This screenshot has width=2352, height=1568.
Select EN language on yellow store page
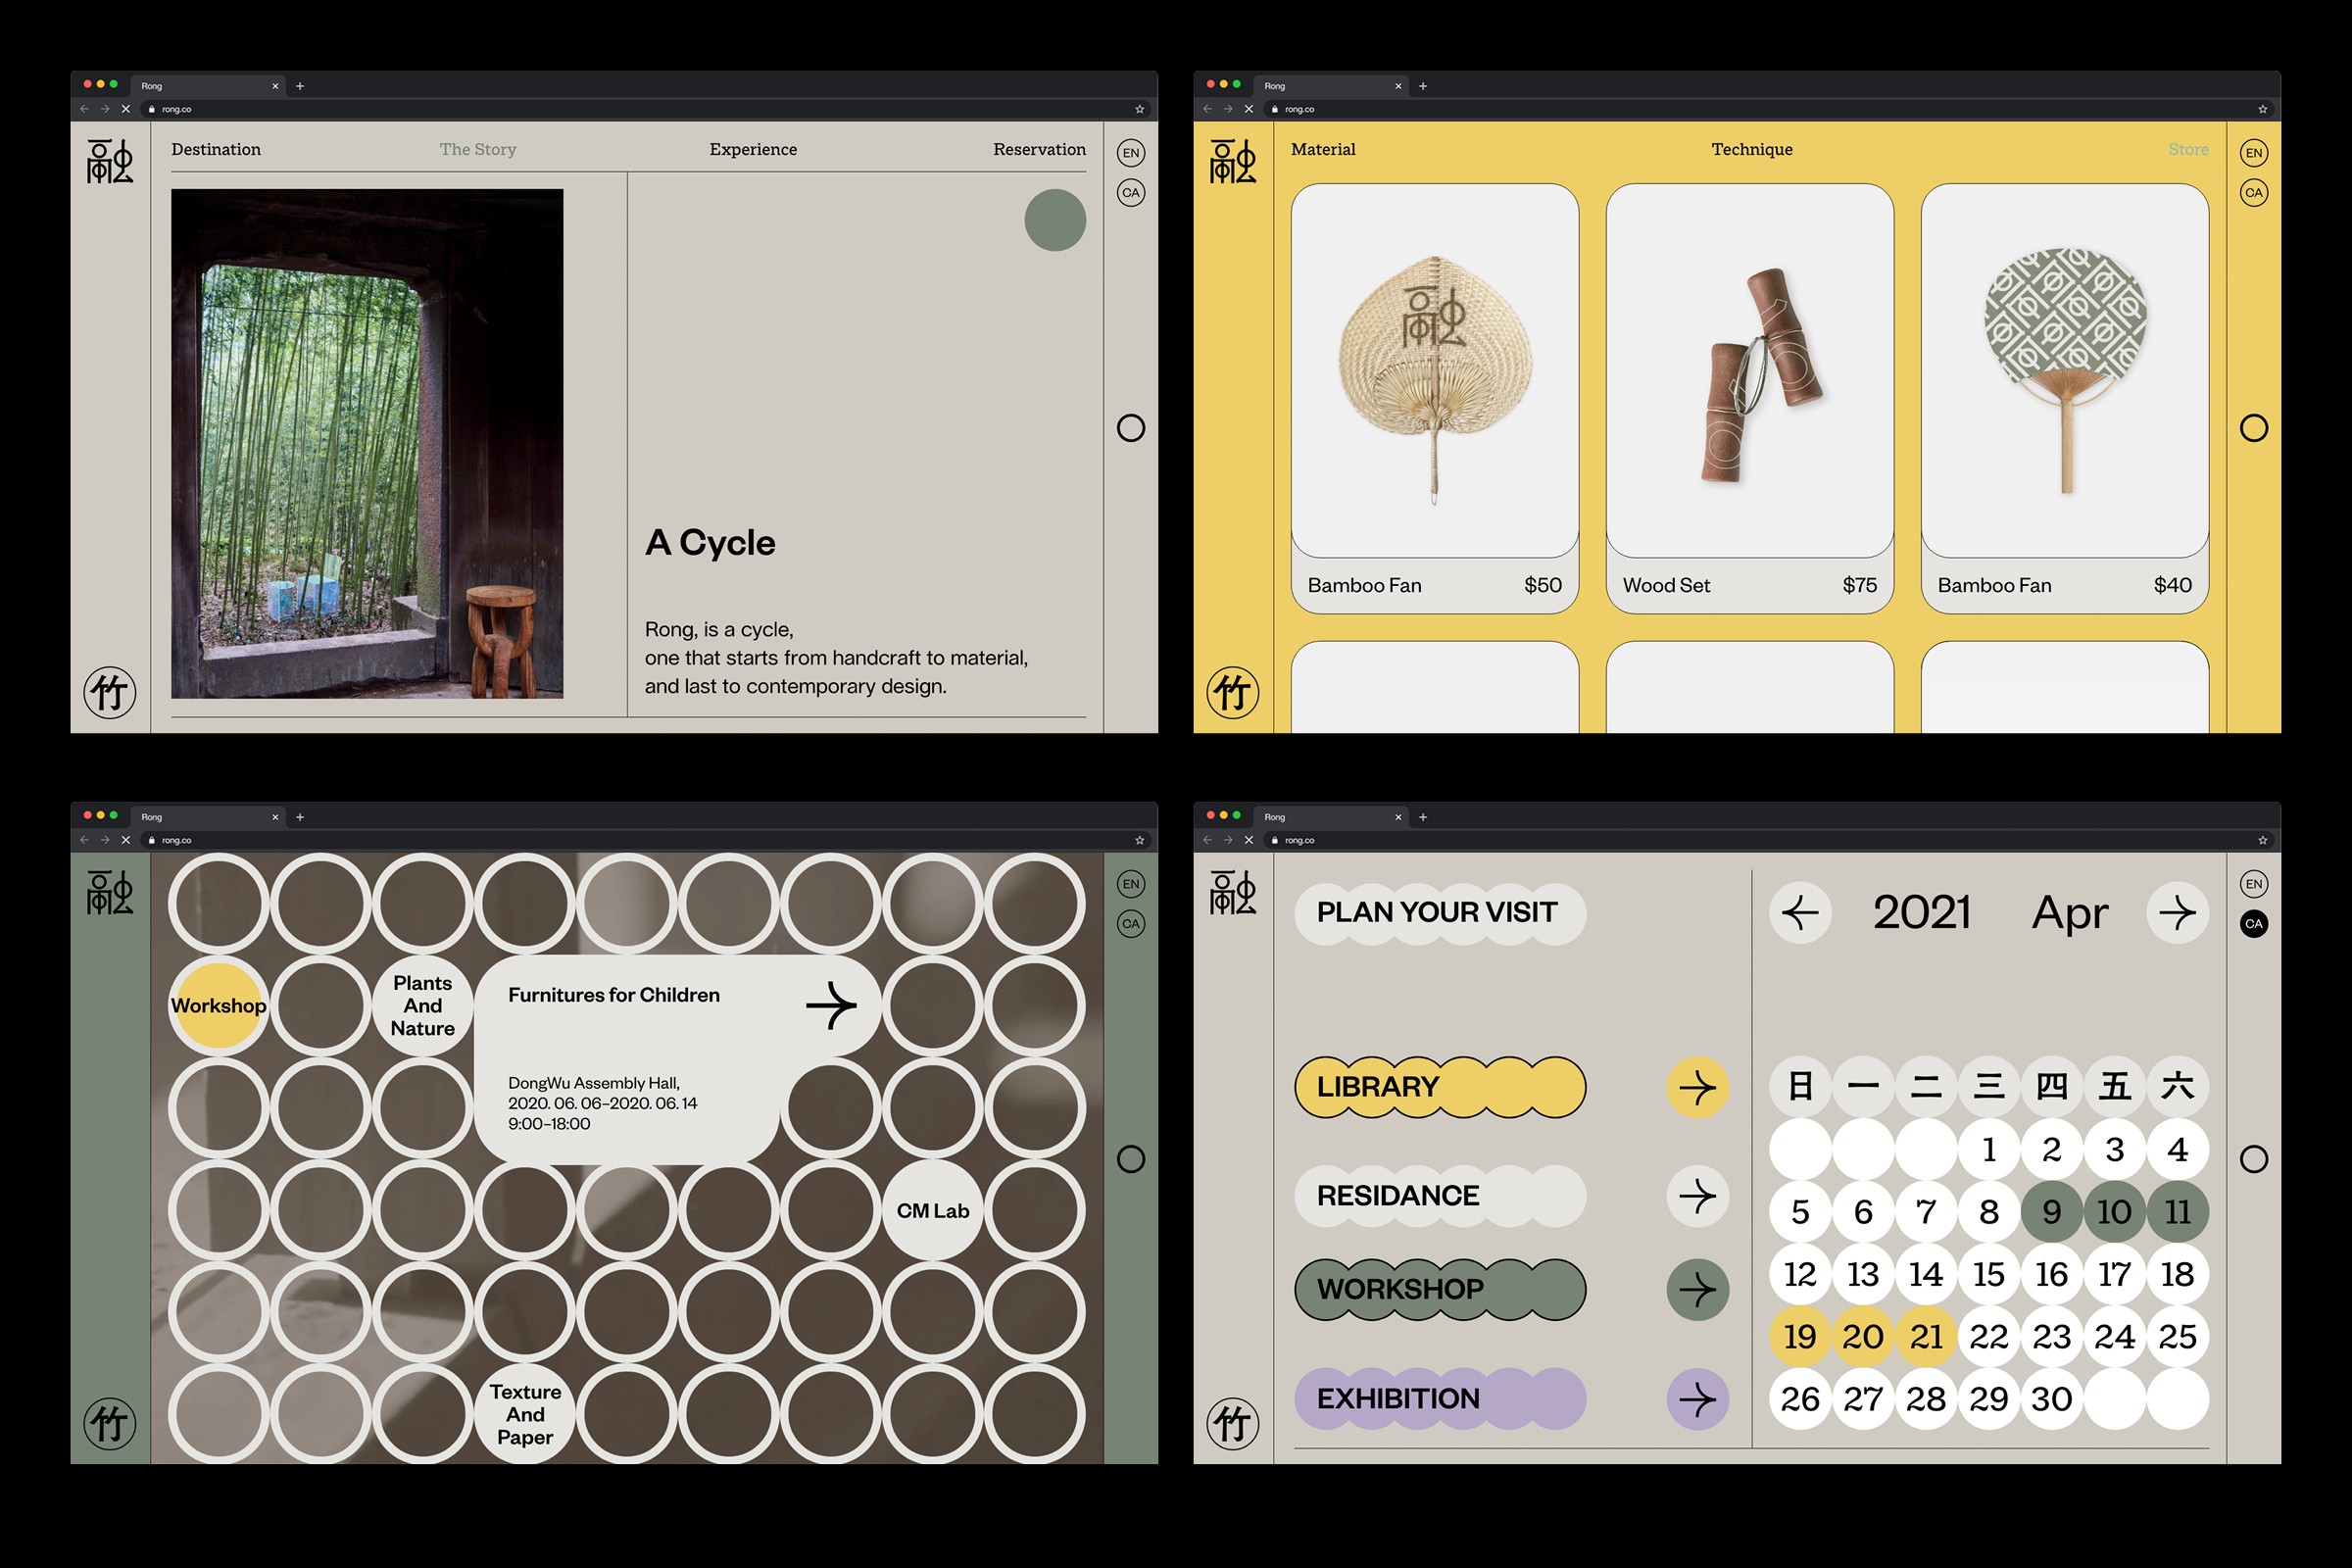click(2253, 153)
